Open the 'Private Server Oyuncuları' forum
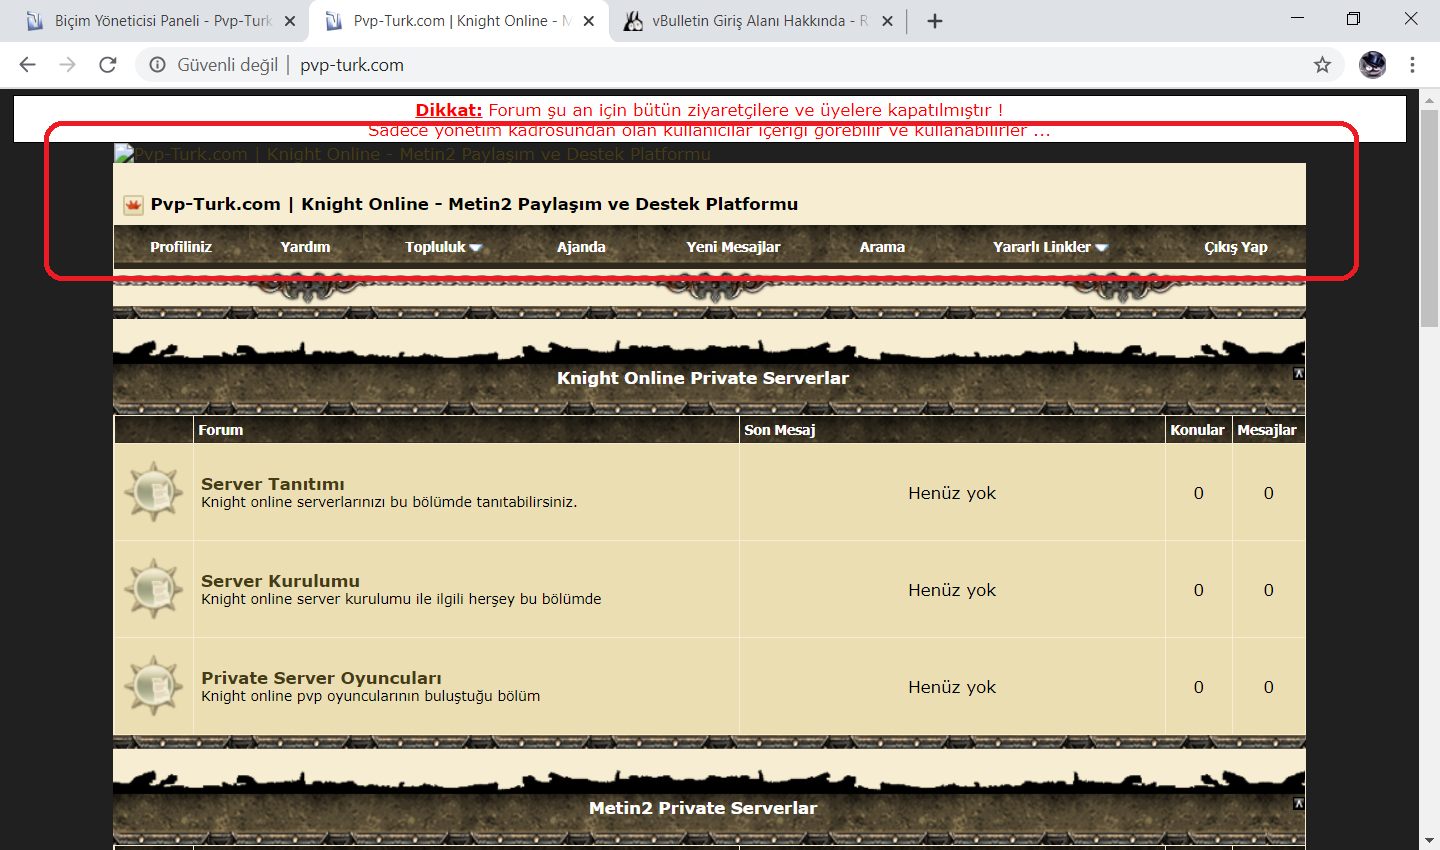This screenshot has width=1440, height=850. coord(321,678)
